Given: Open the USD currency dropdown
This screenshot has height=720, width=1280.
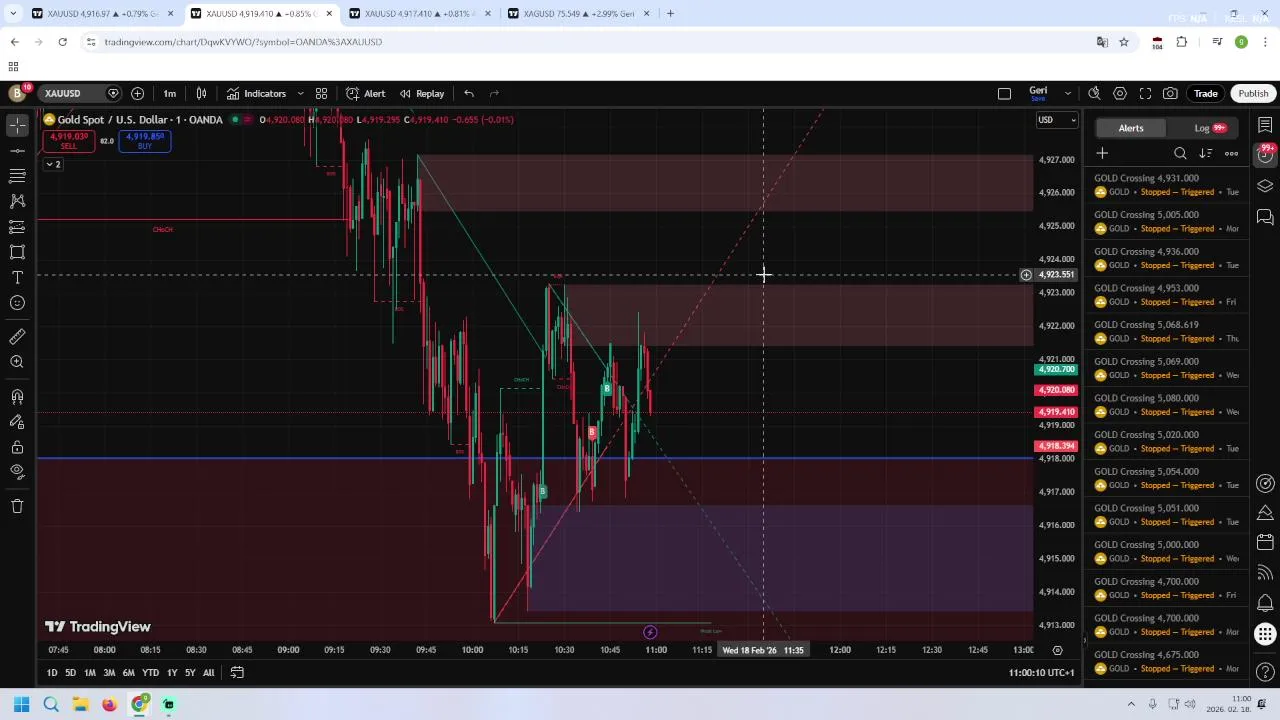Looking at the screenshot, I should tap(1057, 120).
